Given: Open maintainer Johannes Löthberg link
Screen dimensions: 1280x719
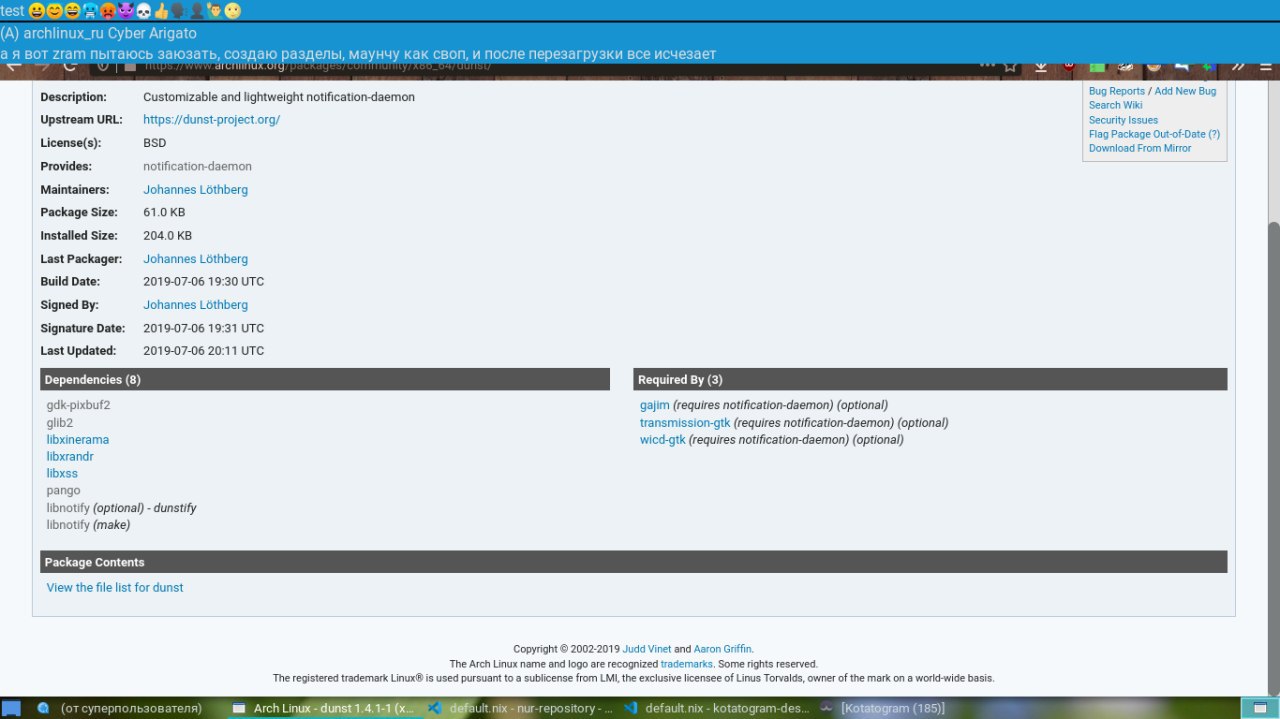Looking at the screenshot, I should (195, 190).
